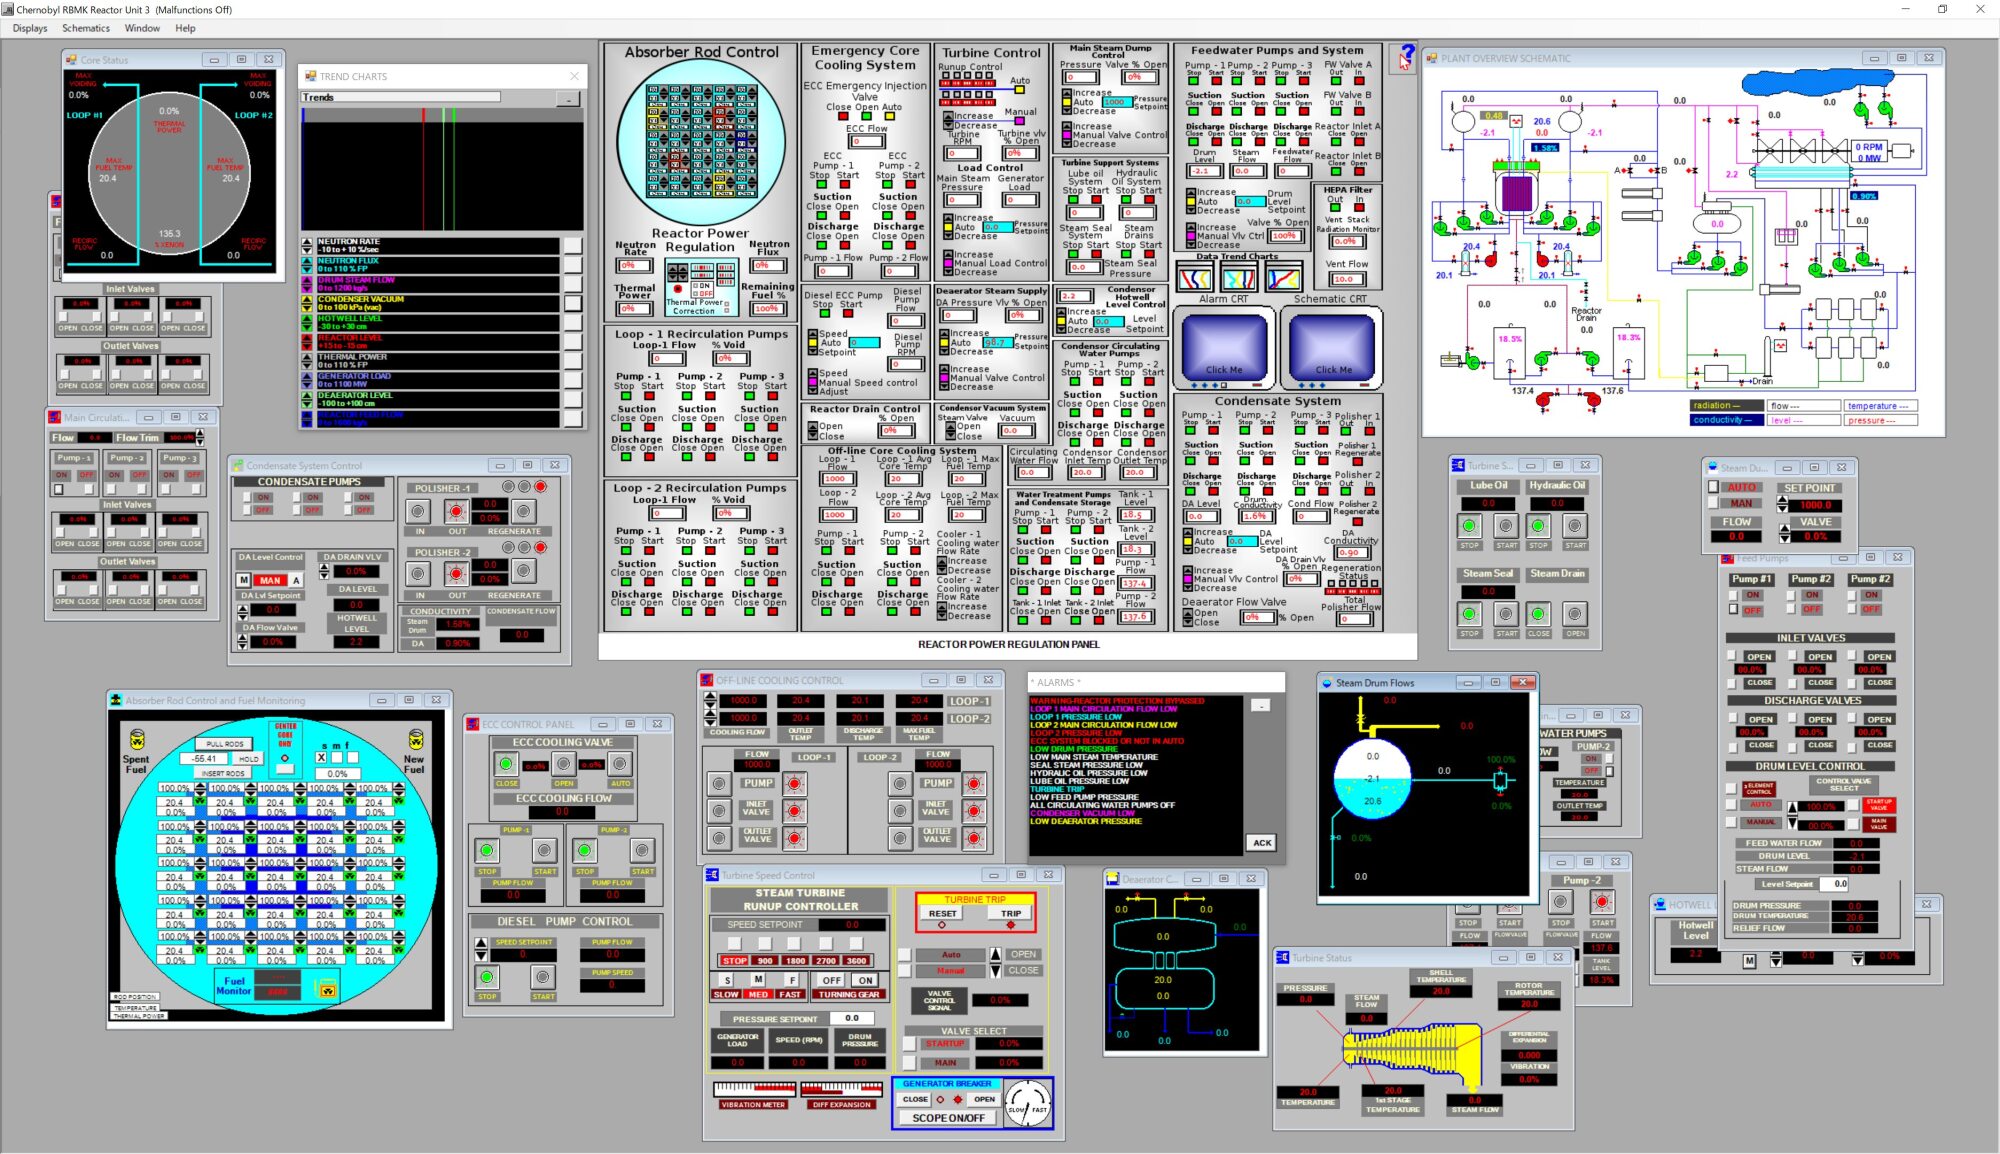Tick the Steam Dump AUTO checkbox
The height and width of the screenshot is (1154, 2000).
click(1713, 487)
